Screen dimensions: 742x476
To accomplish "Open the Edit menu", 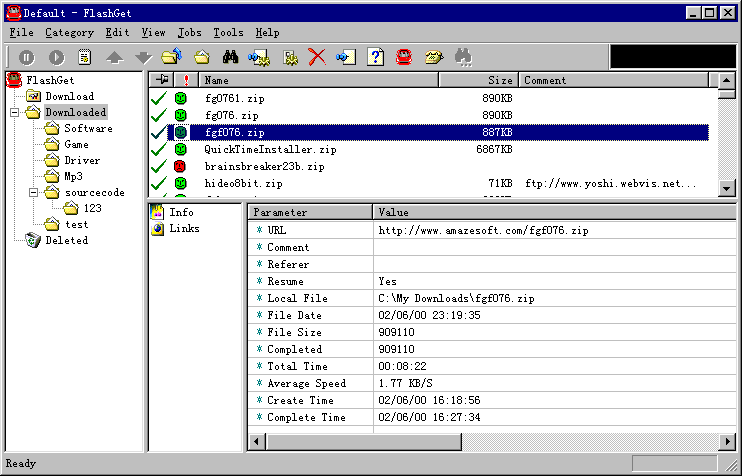I will 117,33.
